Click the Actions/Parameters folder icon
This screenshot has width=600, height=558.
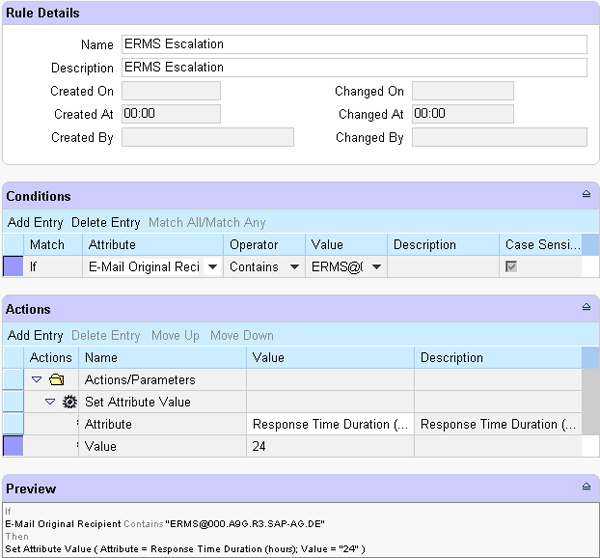tap(56, 380)
